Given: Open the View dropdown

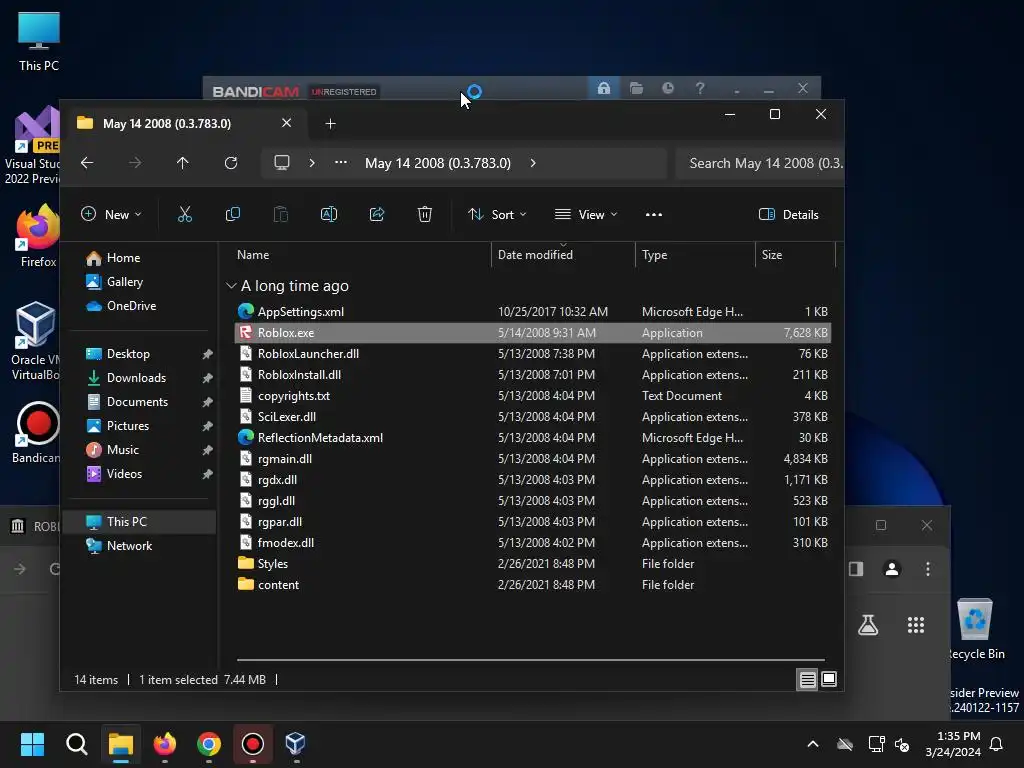Looking at the screenshot, I should click(x=586, y=214).
